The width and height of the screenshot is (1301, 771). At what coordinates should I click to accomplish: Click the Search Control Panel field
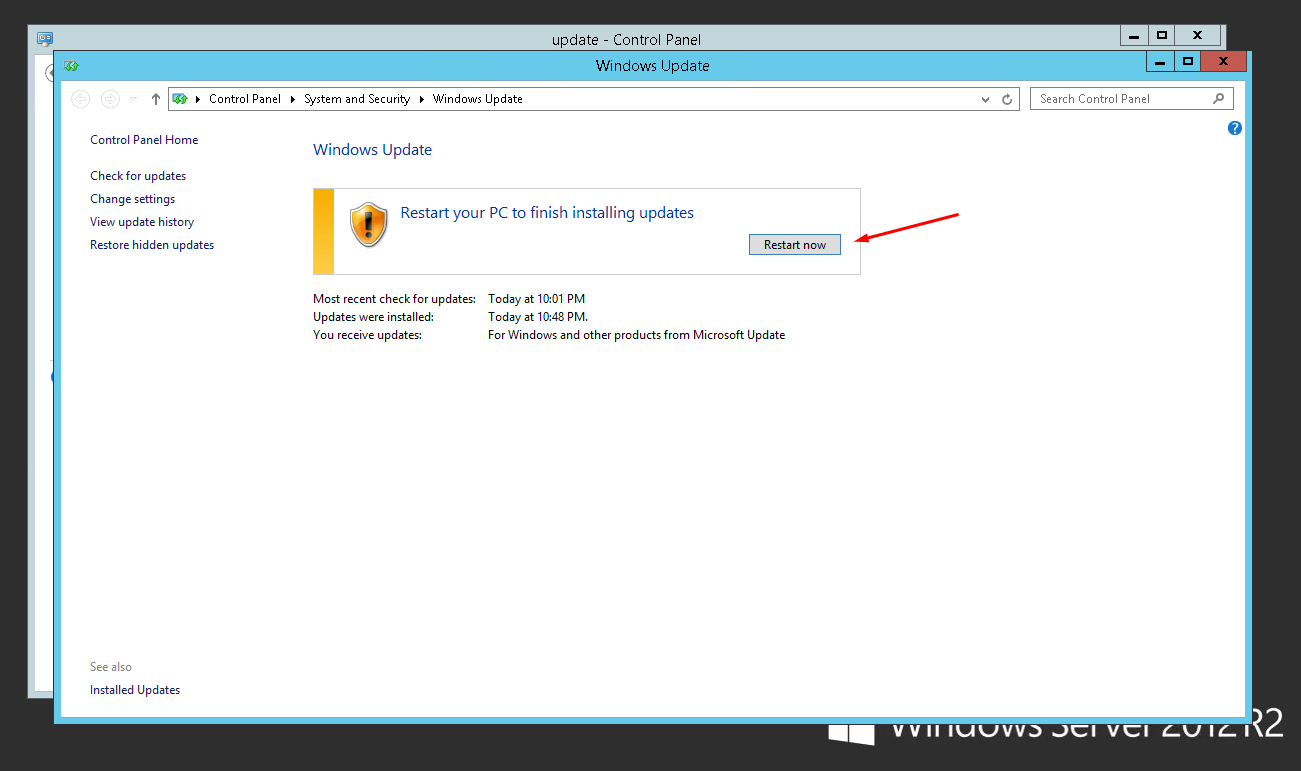1120,99
